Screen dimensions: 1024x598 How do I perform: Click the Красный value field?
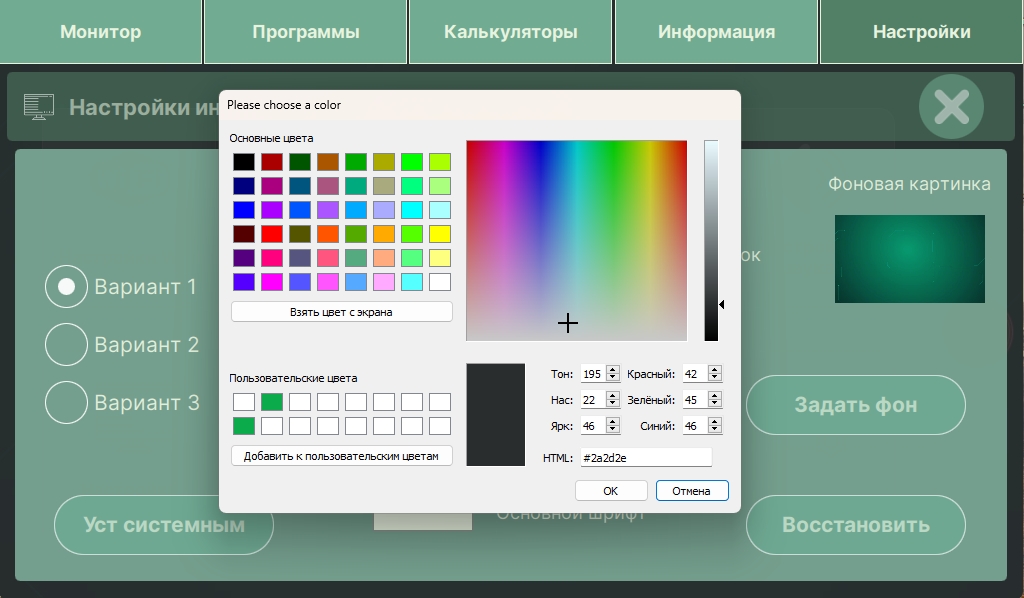695,374
